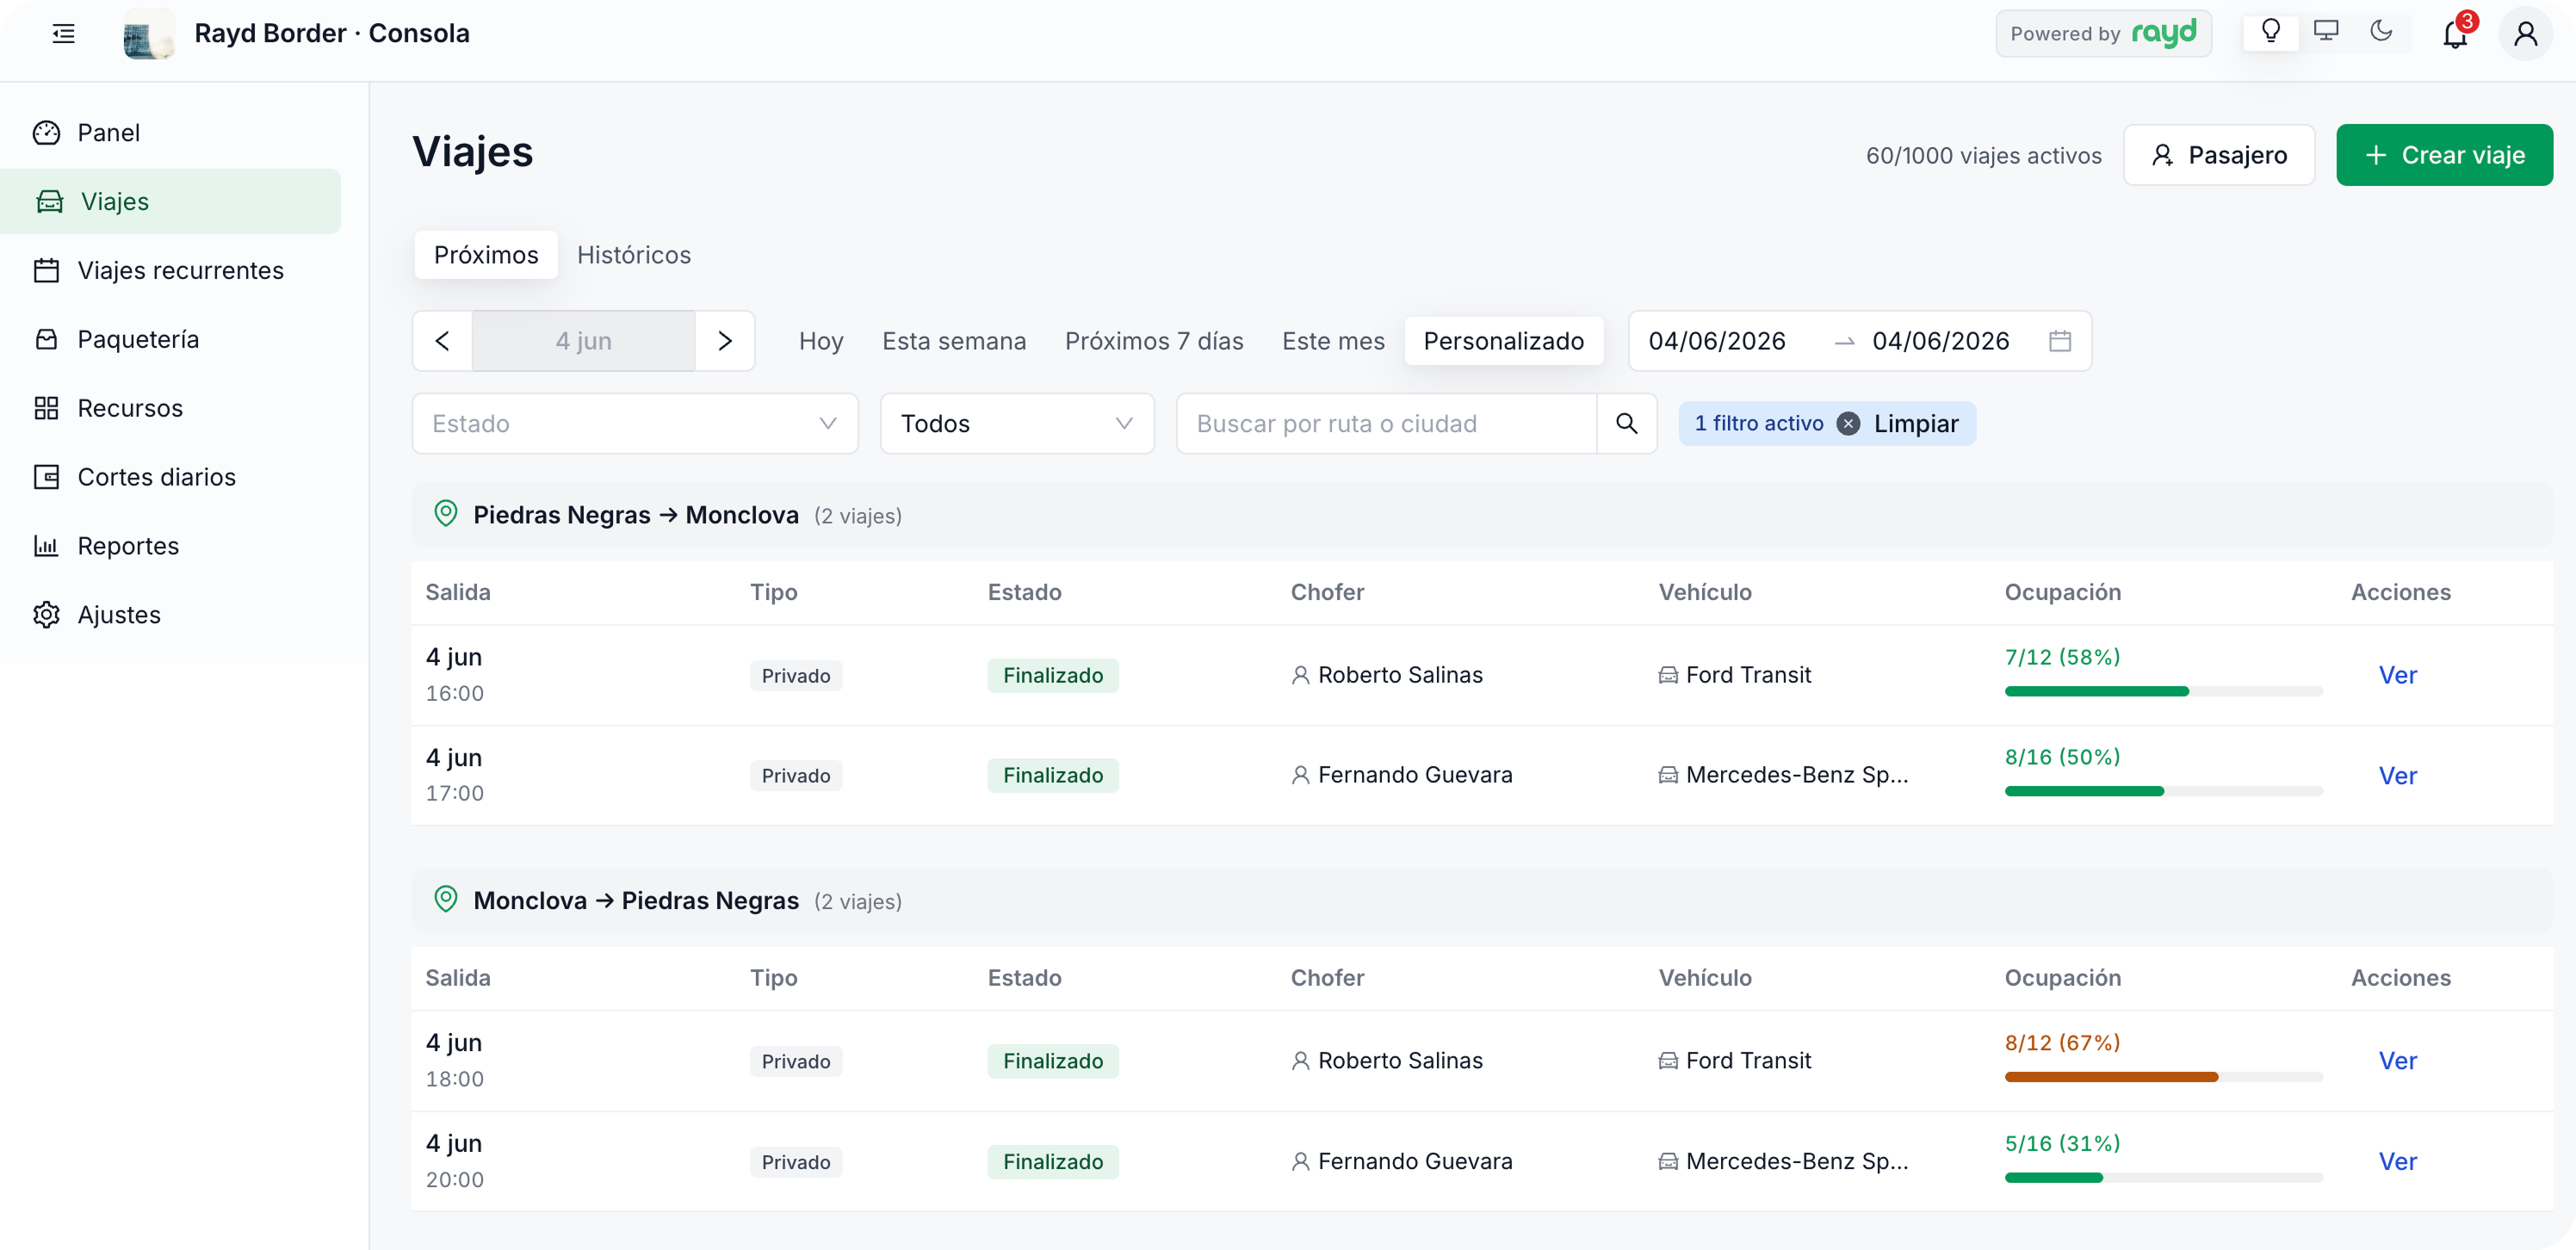Click Mercedes-Benz Sp... on 20:00 row

(1797, 1162)
